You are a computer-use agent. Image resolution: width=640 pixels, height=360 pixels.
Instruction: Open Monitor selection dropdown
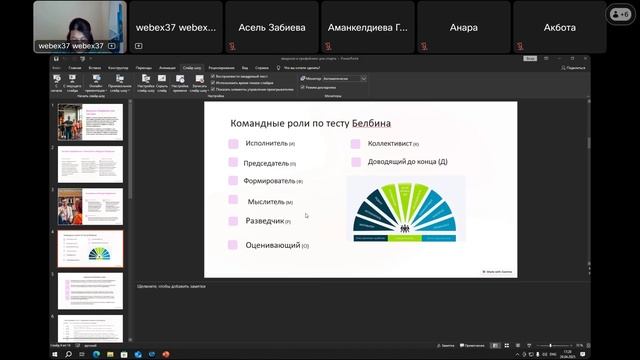click(344, 78)
